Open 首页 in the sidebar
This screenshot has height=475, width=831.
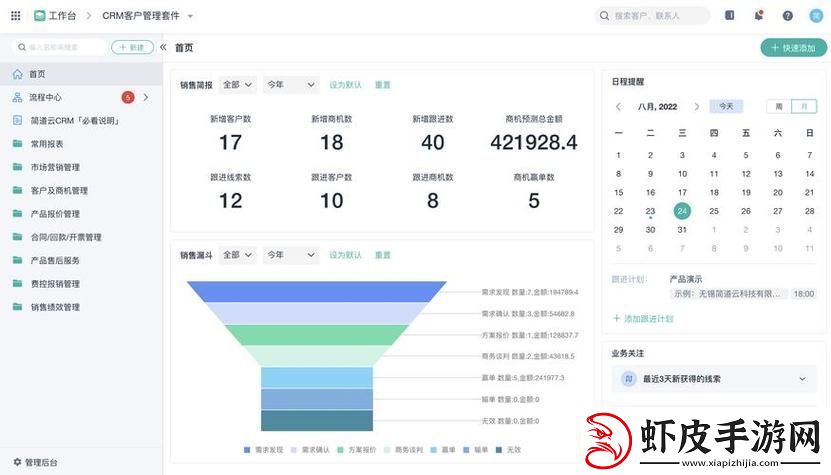81,74
